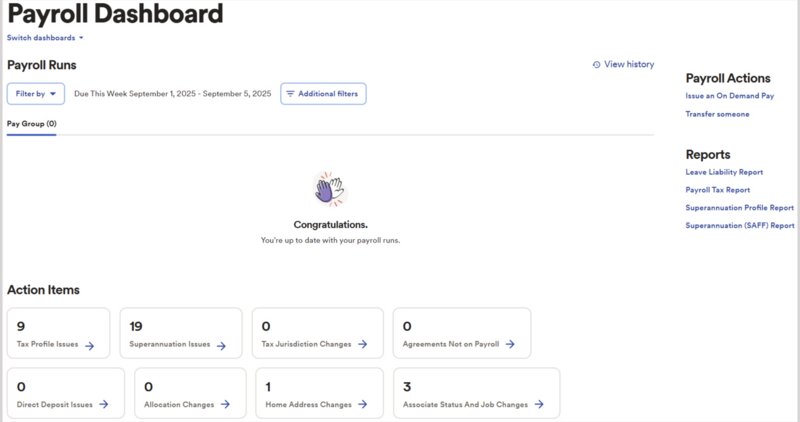Viewport: 800px width, 422px height.
Task: Click the clock icon beside View history
Action: 596,65
